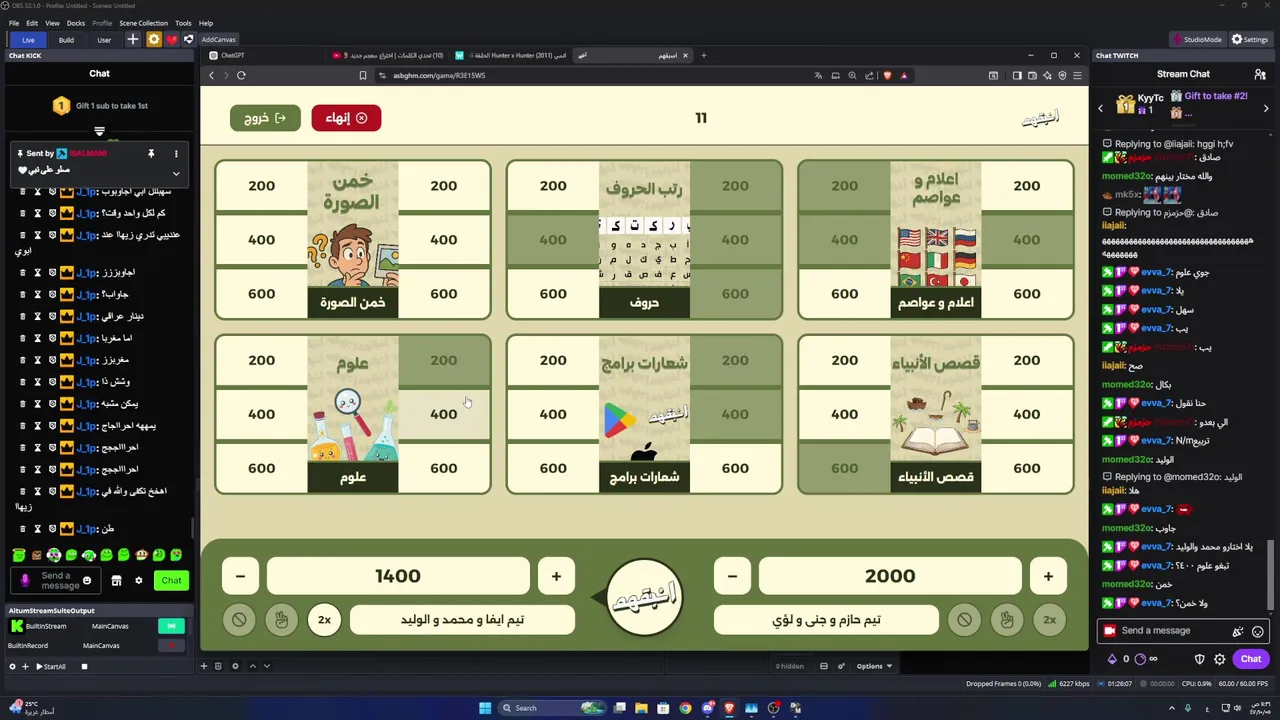This screenshot has width=1280, height=720.
Task: Open Kick chat shop icon
Action: (116, 581)
